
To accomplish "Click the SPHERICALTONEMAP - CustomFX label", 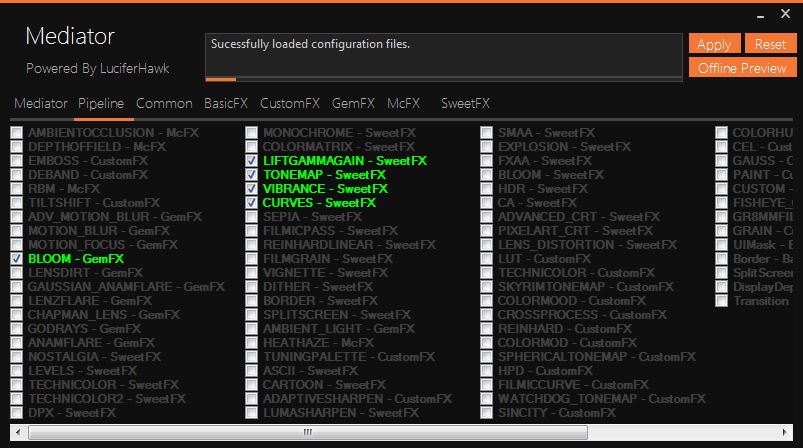I will pos(597,357).
